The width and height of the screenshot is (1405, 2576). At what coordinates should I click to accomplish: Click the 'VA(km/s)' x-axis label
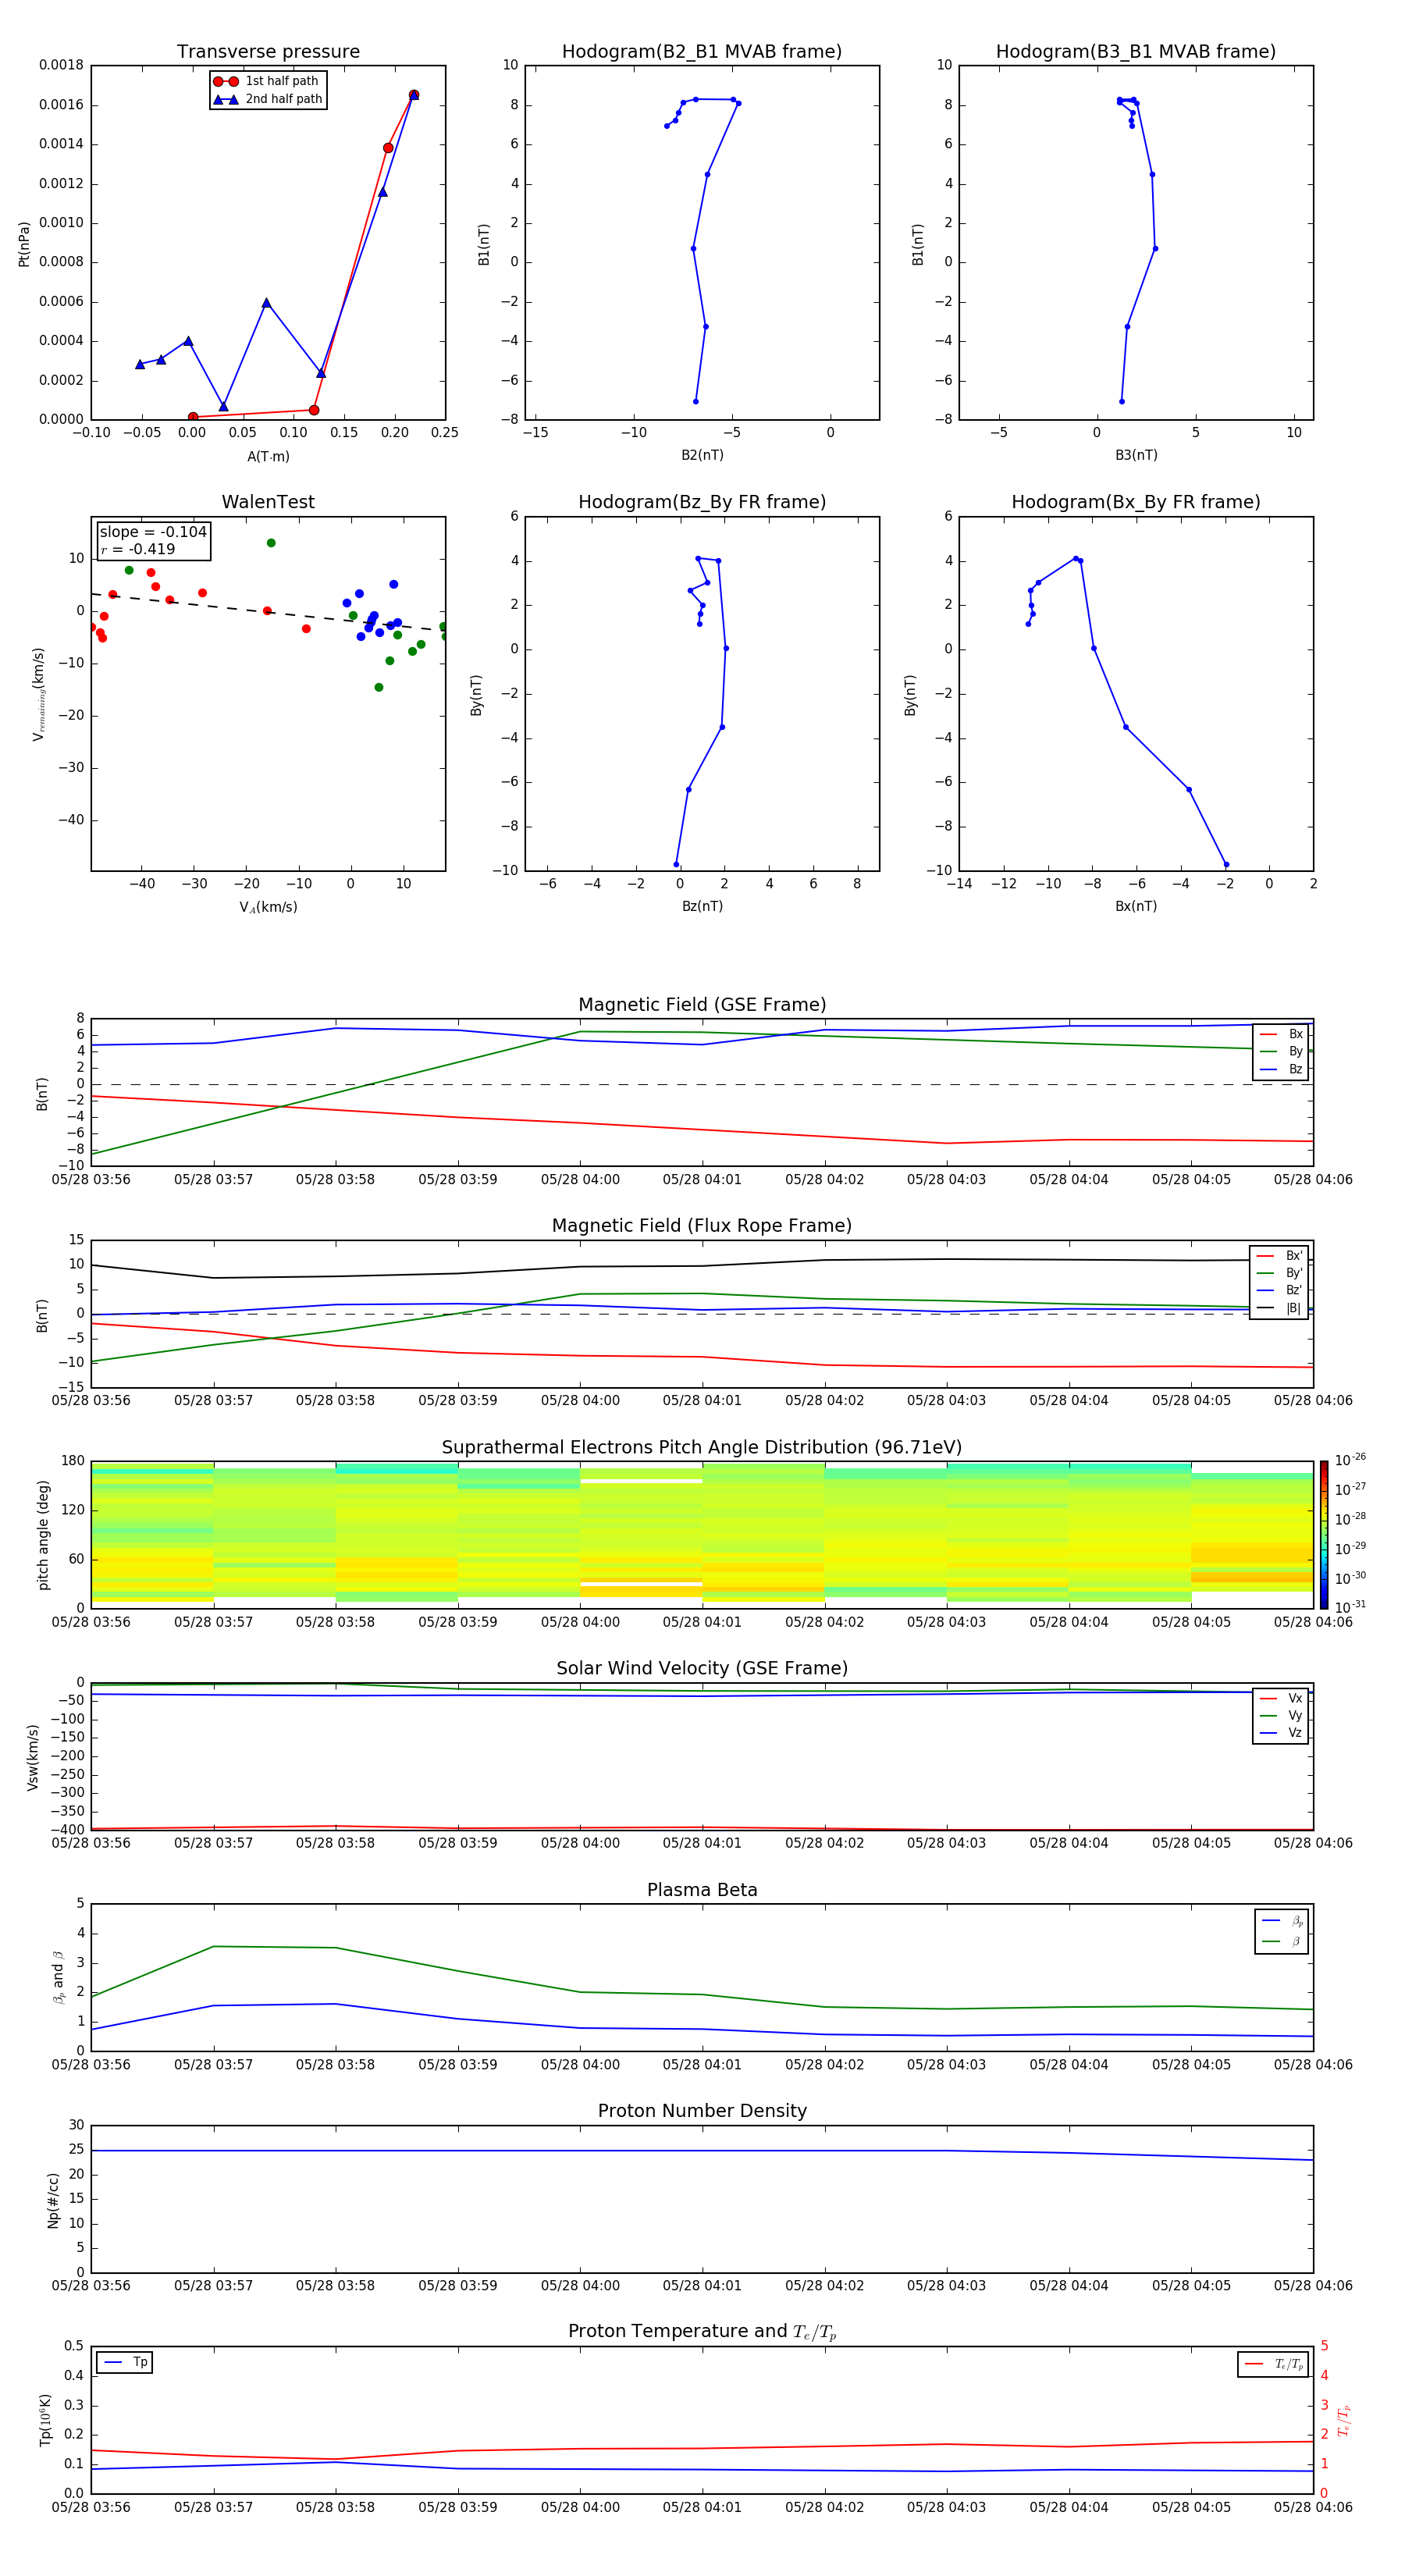(x=268, y=908)
